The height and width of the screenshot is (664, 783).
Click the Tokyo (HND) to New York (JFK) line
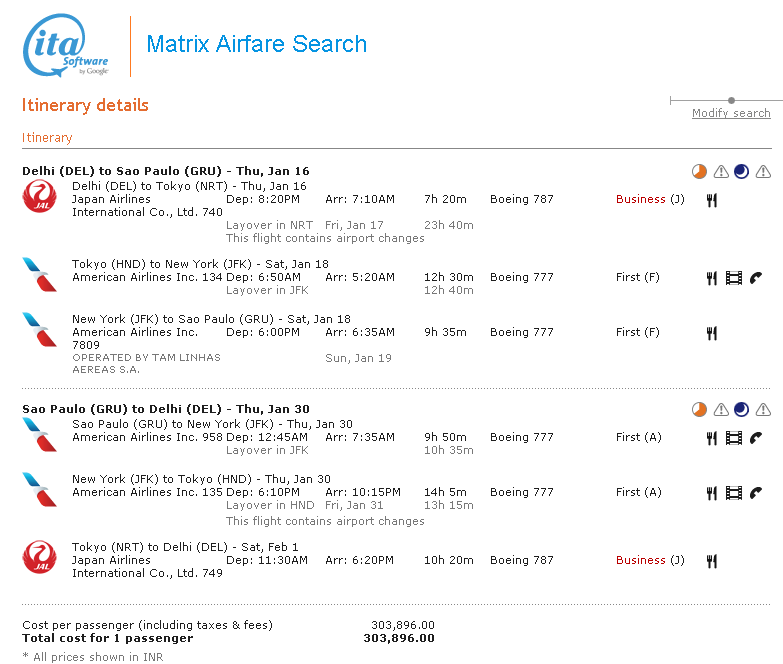(200, 264)
